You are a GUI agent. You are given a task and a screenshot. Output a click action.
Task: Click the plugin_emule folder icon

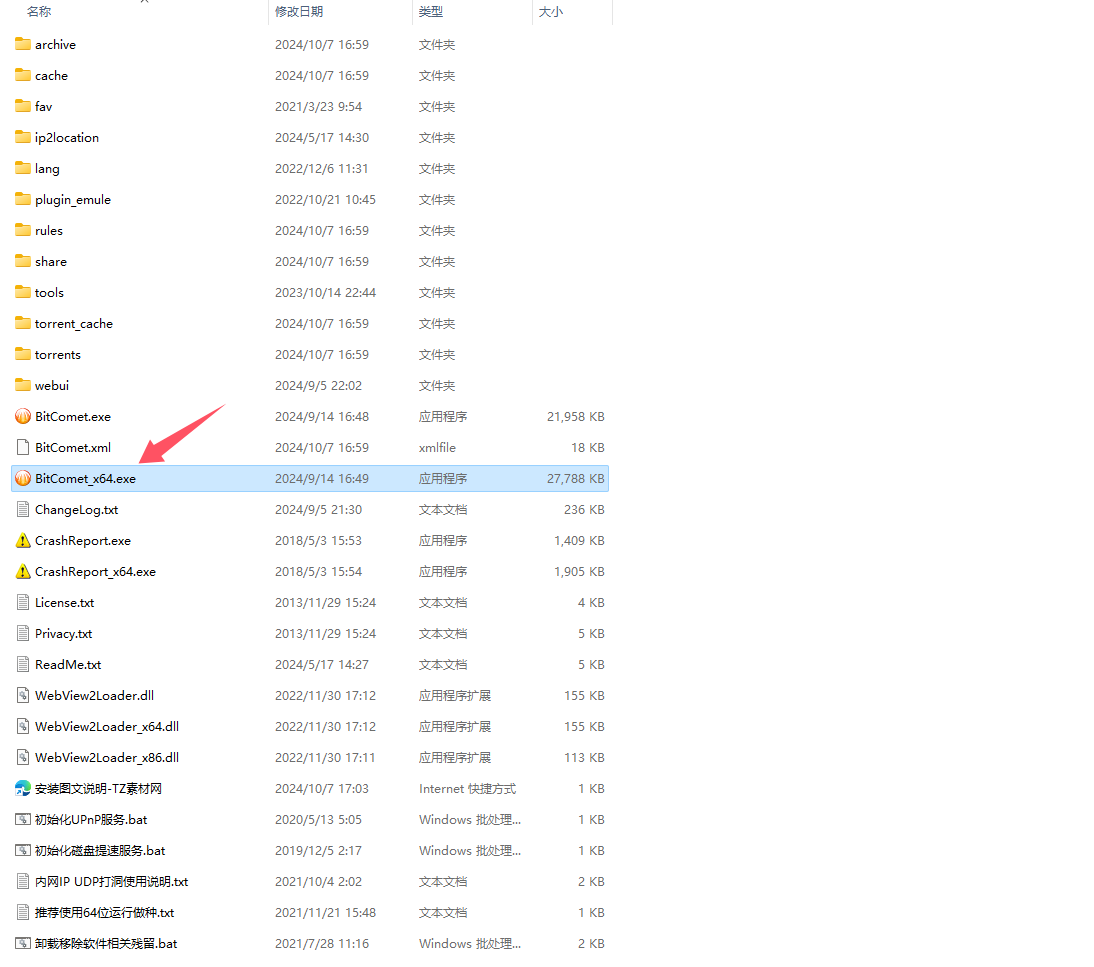pyautogui.click(x=22, y=200)
